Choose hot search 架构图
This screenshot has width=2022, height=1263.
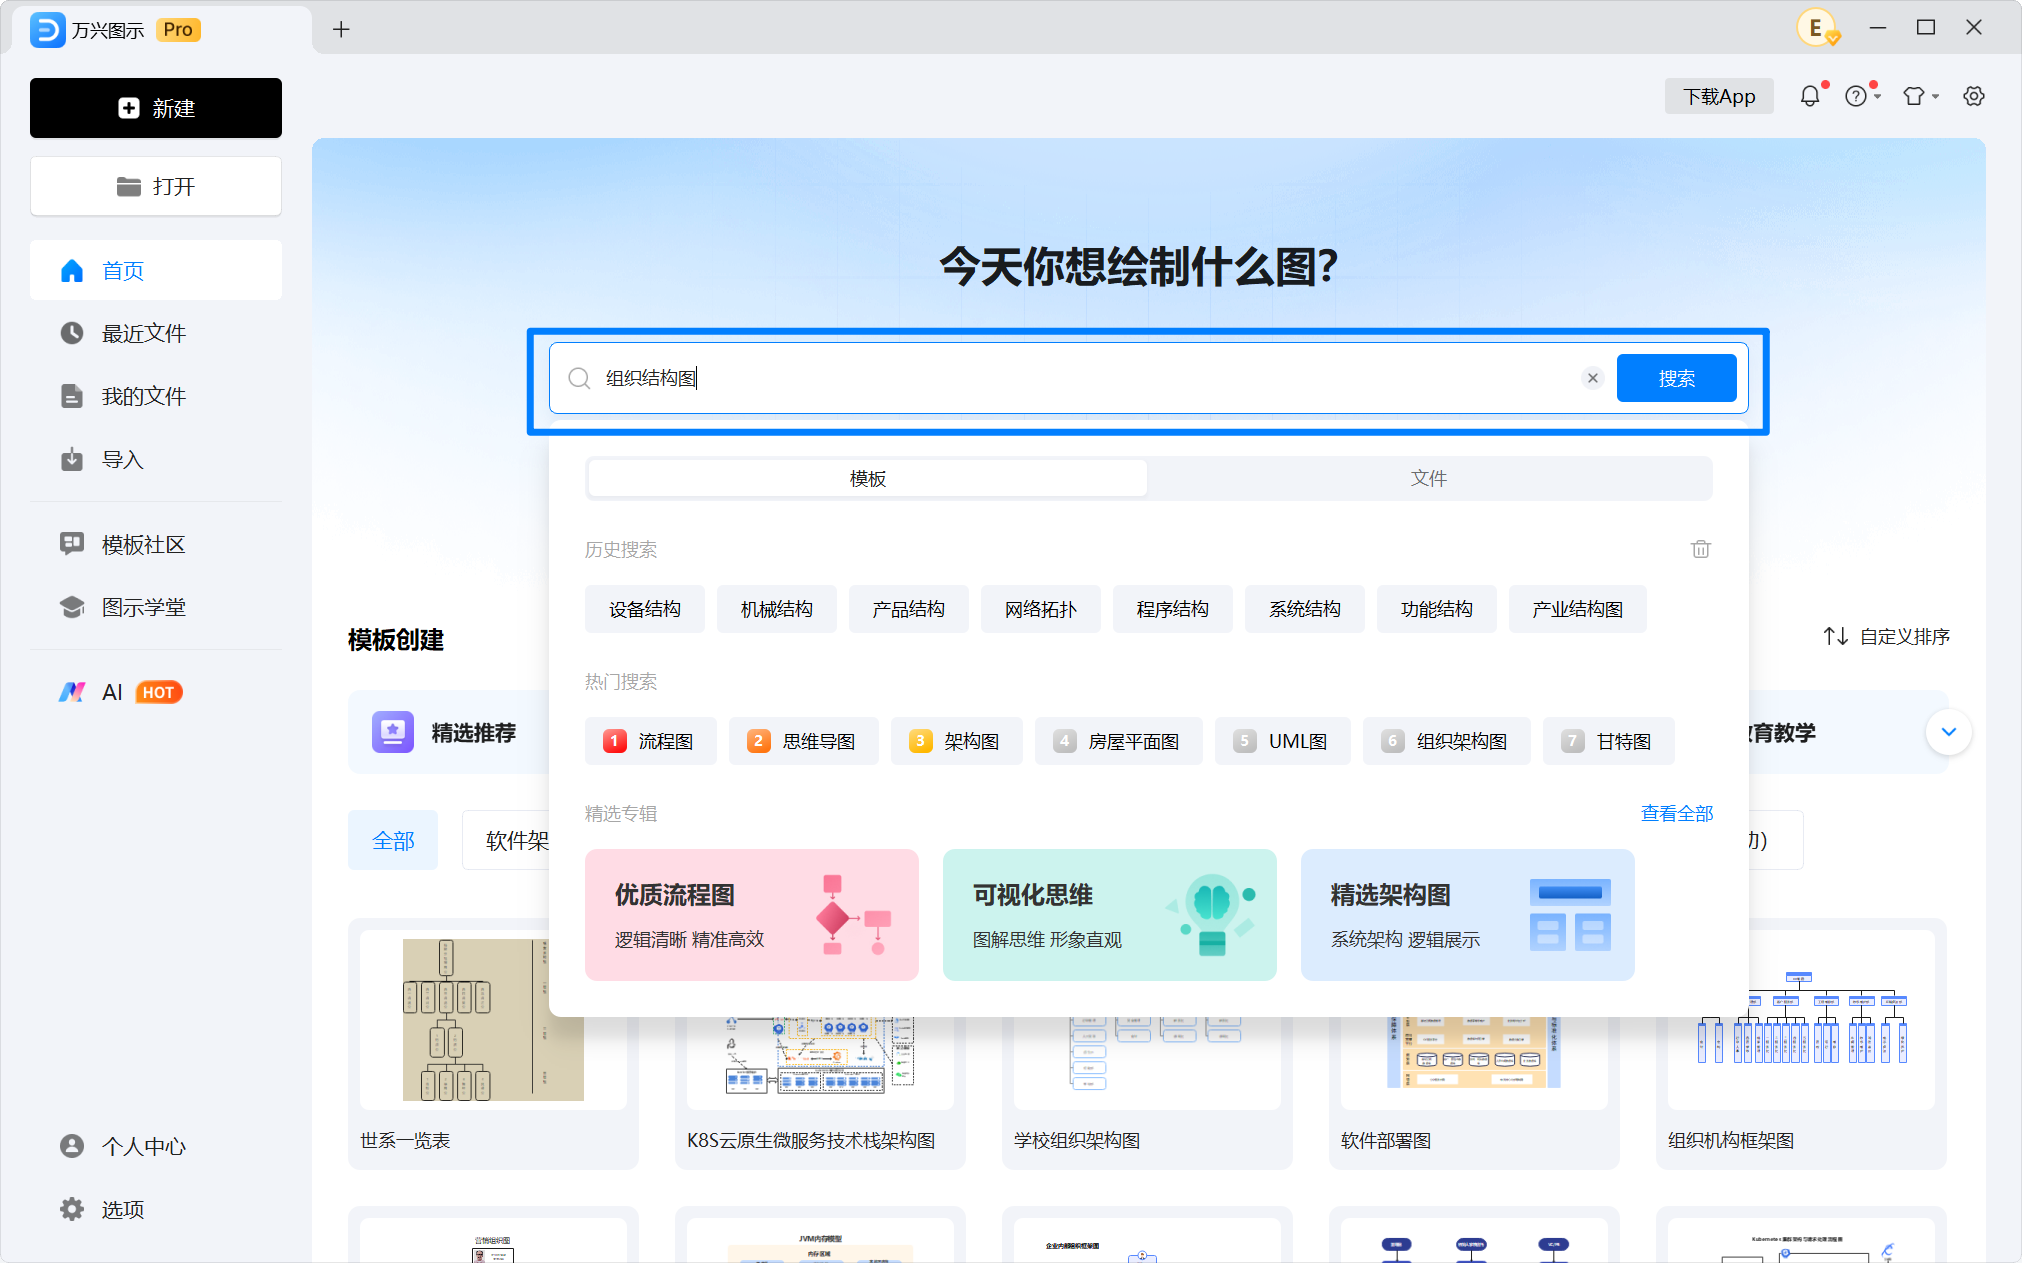957,741
